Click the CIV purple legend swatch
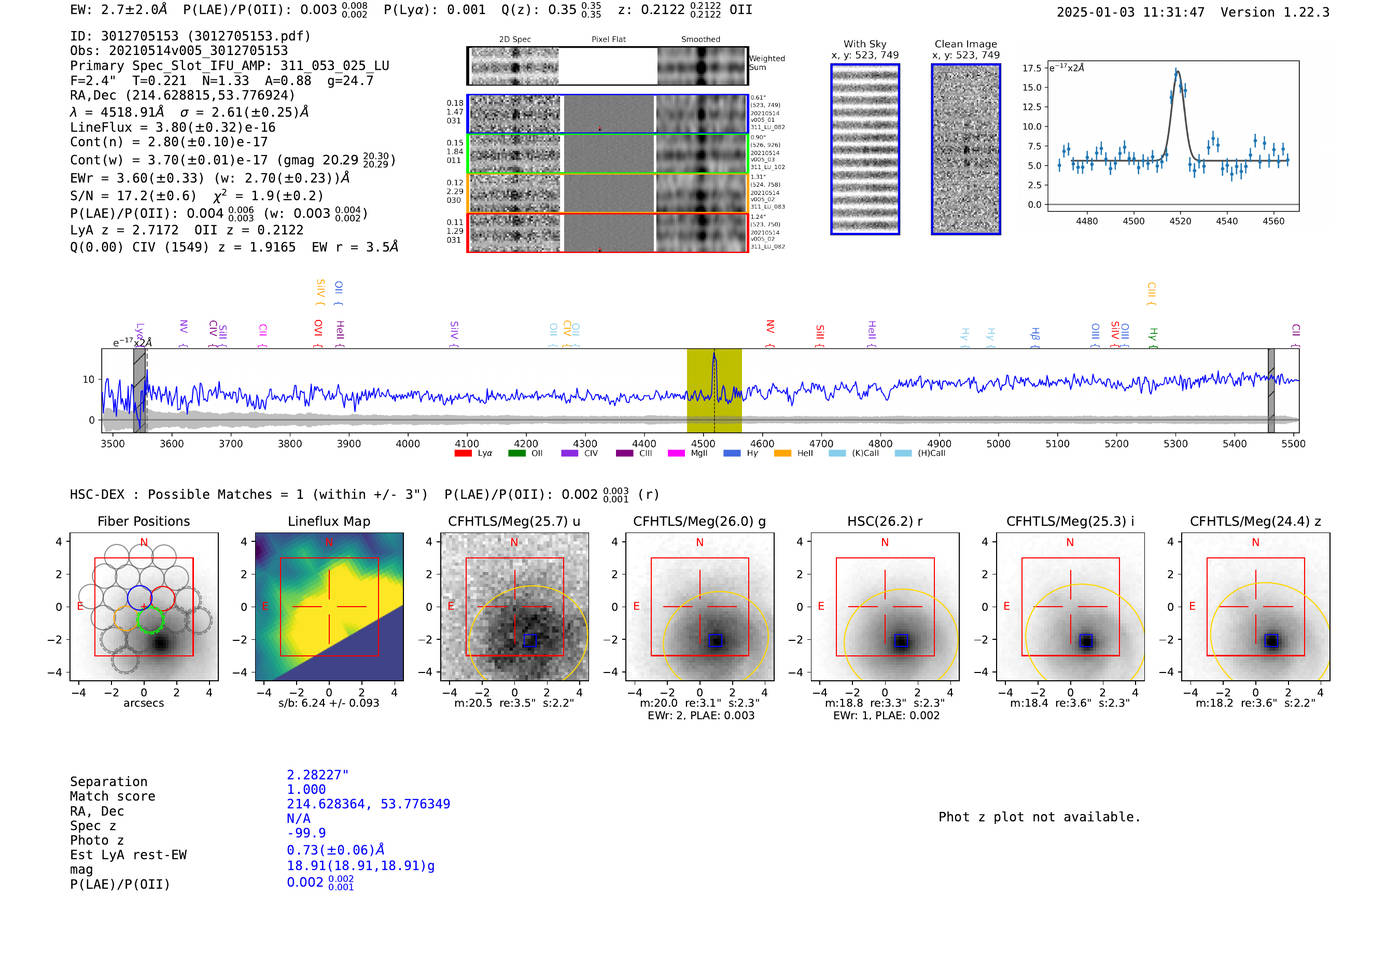The width and height of the screenshot is (1400, 953). [x=569, y=453]
